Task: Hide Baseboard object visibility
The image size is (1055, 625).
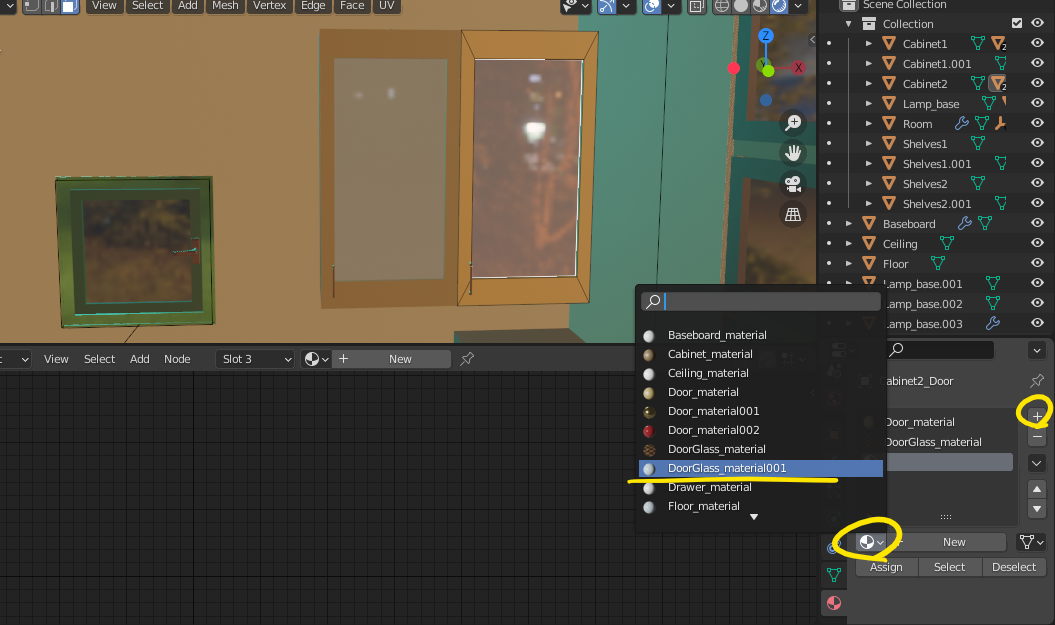Action: 1038,223
